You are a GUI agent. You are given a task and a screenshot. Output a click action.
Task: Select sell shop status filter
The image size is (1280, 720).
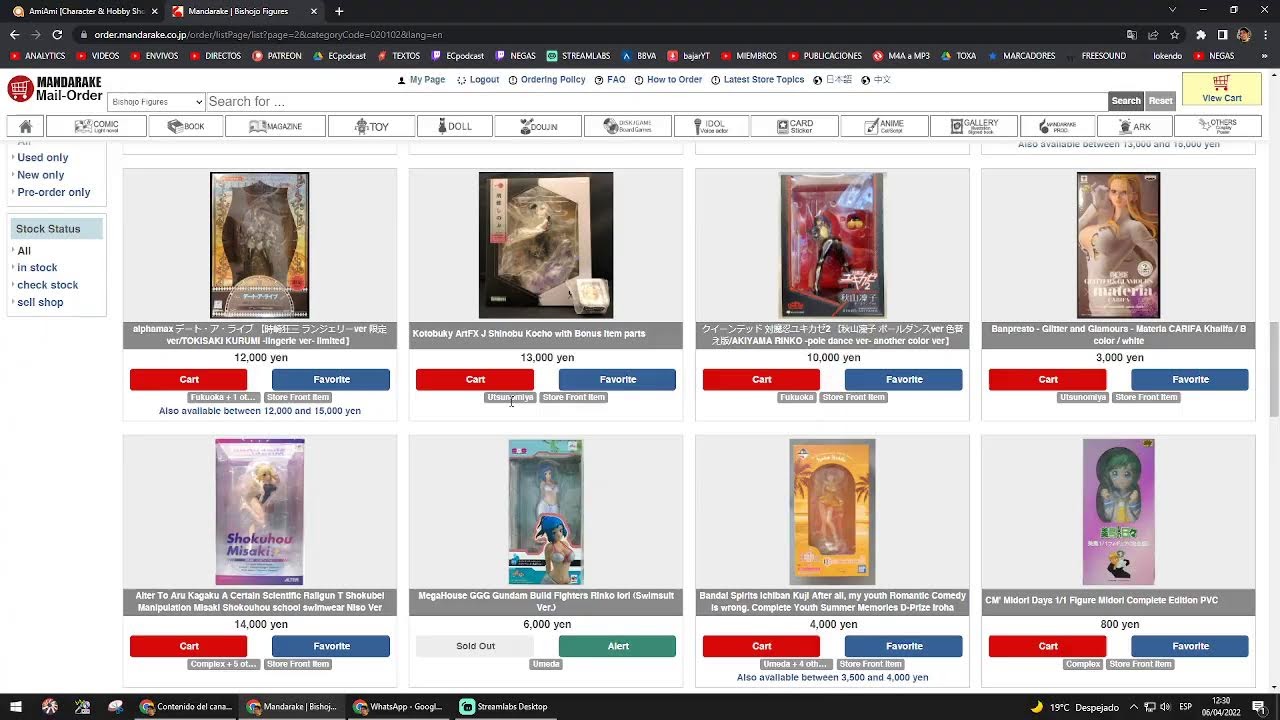click(40, 302)
